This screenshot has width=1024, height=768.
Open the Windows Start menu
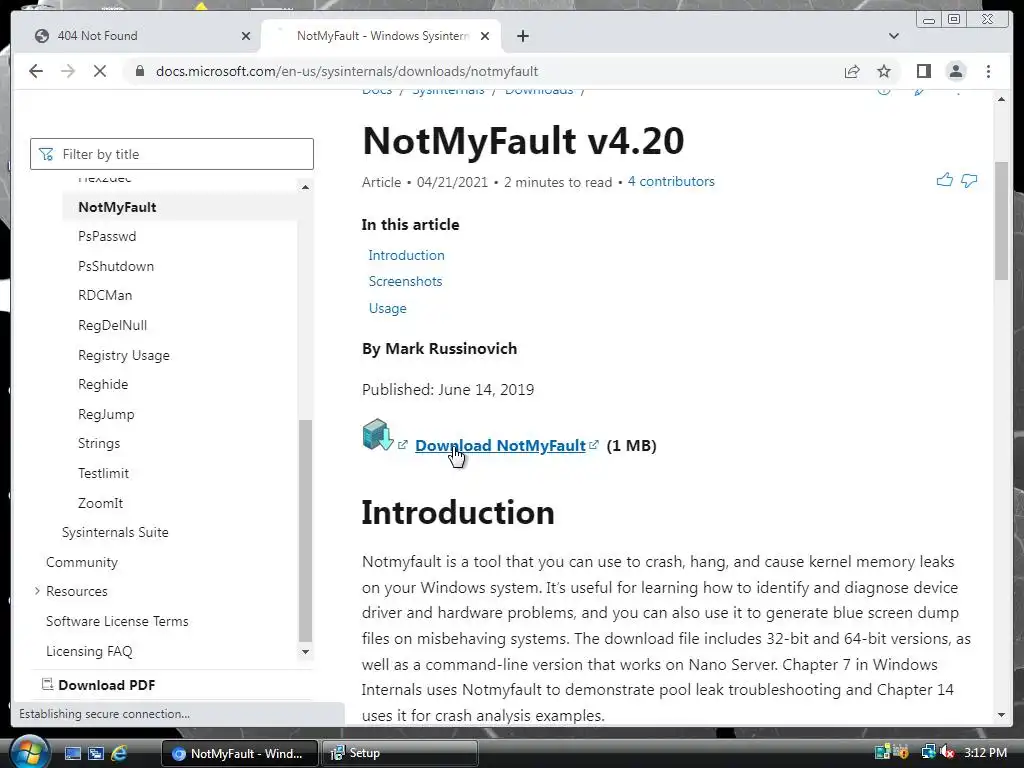click(x=29, y=752)
